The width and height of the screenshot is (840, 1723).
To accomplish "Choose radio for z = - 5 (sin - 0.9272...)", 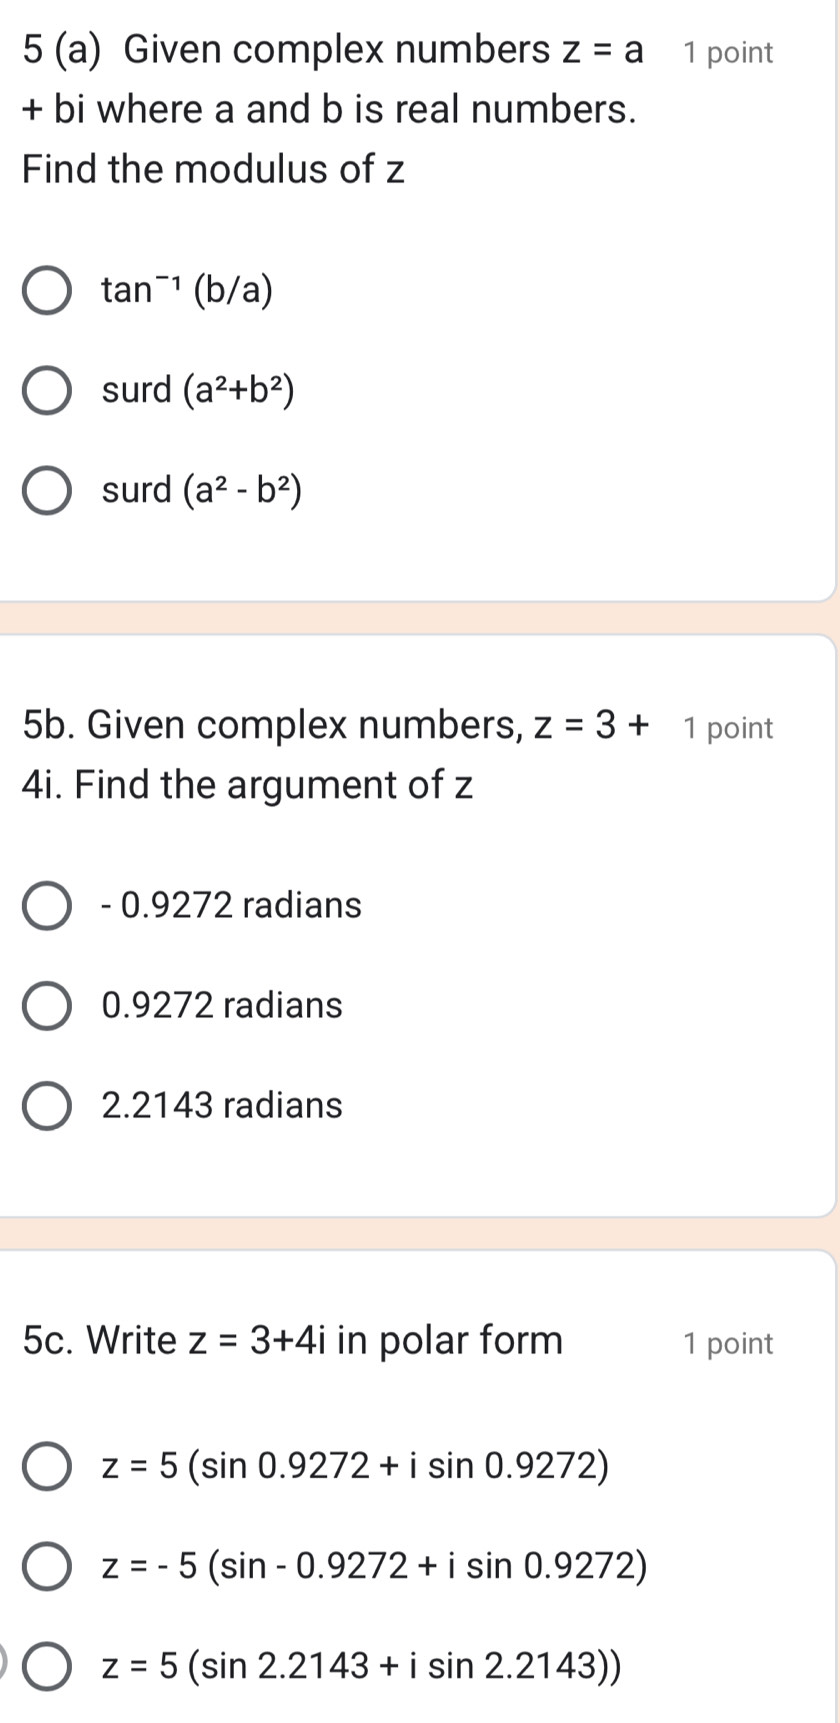I will pos(46,1566).
